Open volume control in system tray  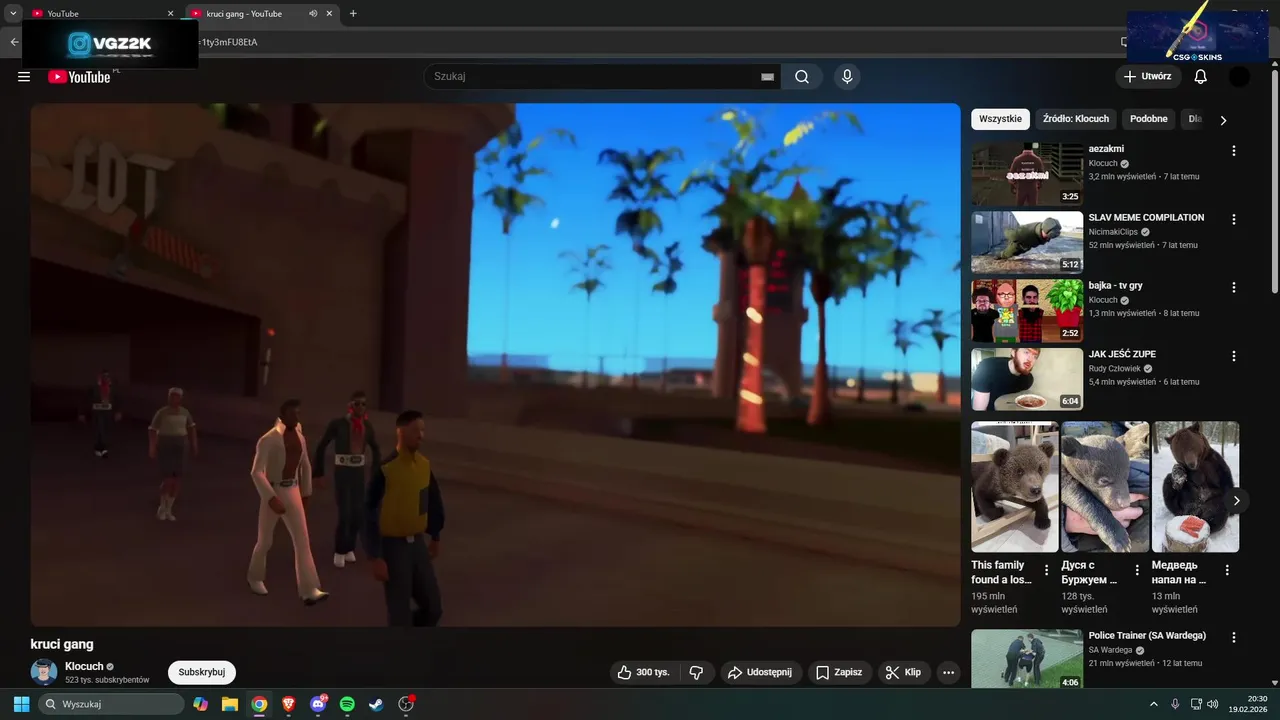1215,704
